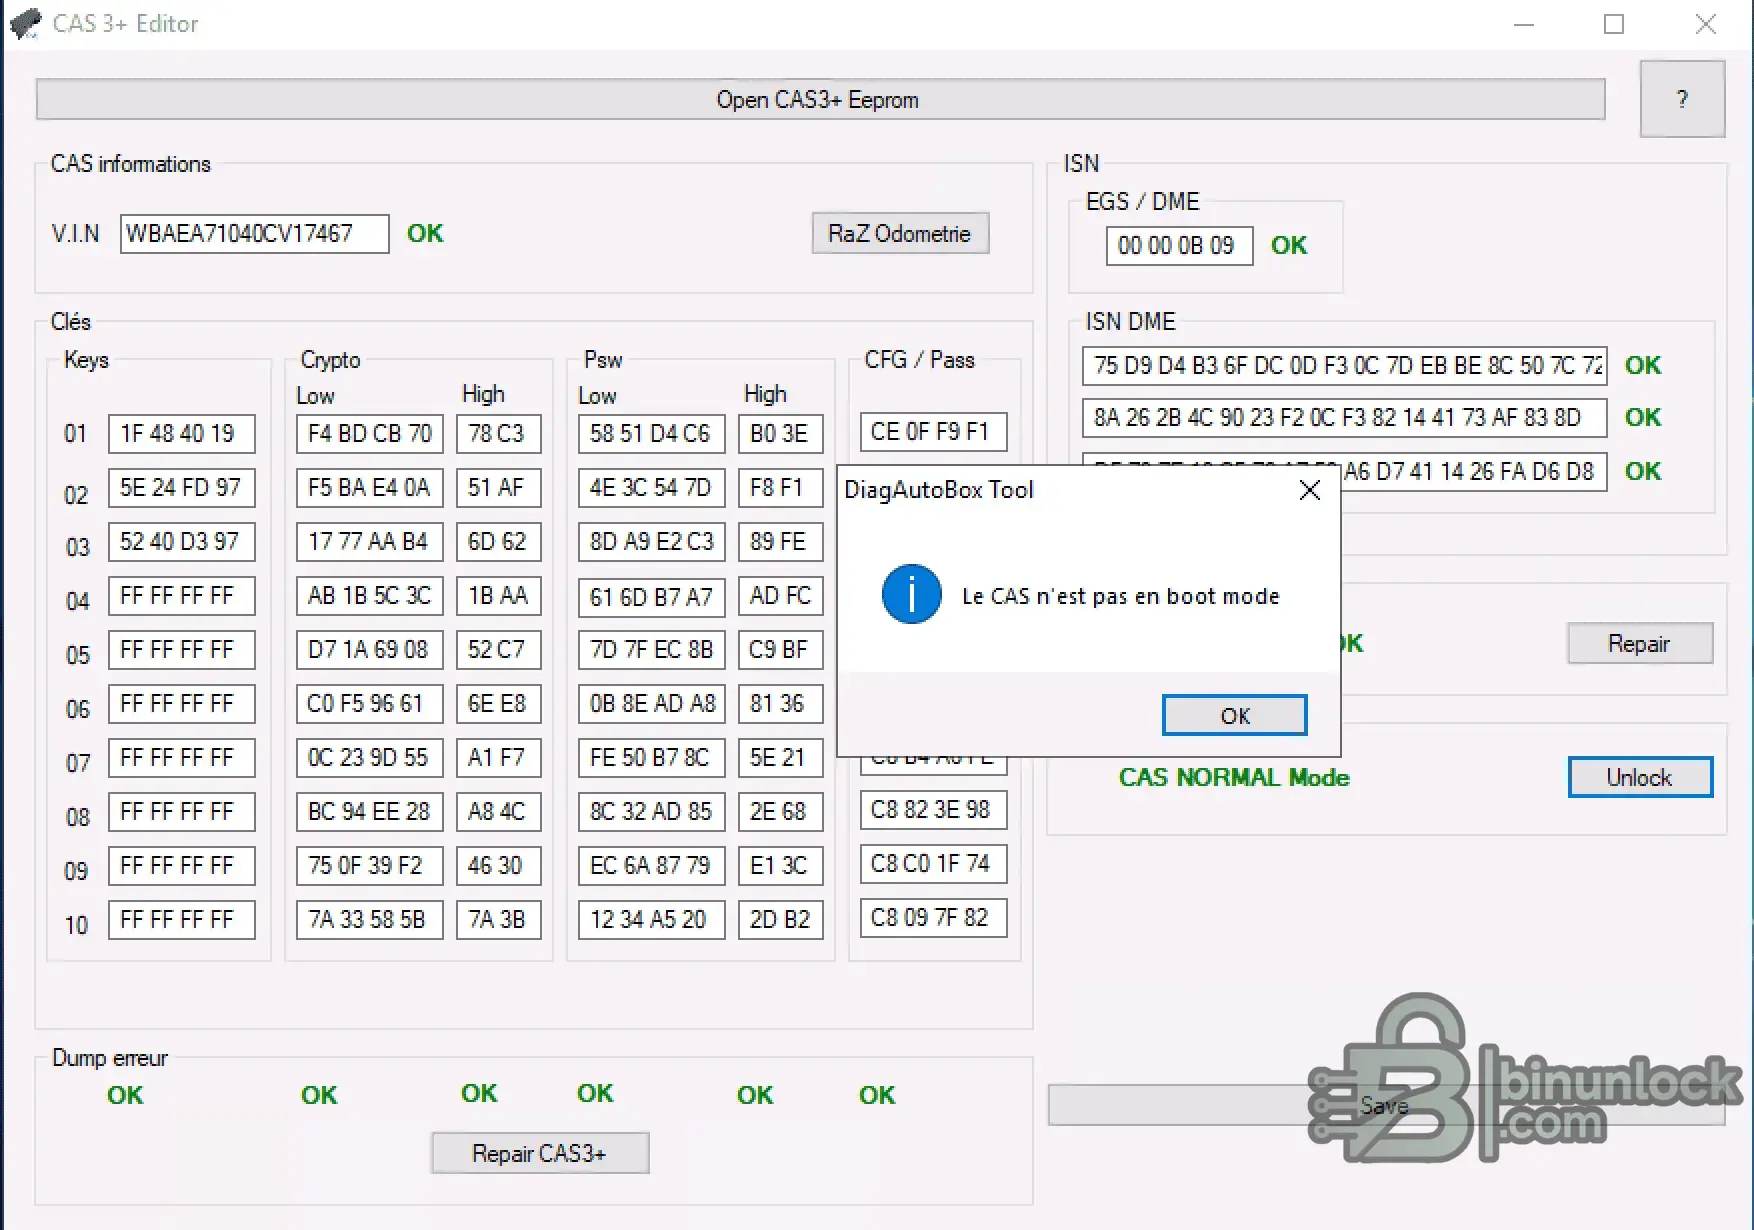Click ISN DME field ending with FA D6 D8
The width and height of the screenshot is (1754, 1230).
1474,472
